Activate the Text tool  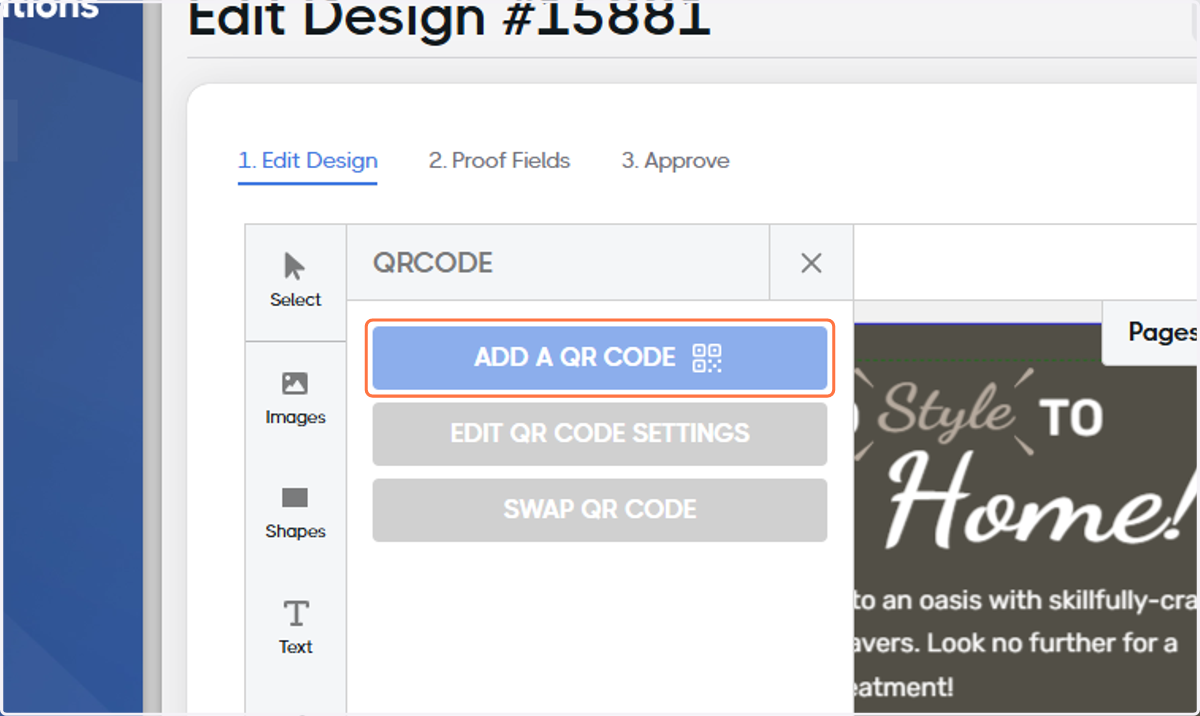295,627
